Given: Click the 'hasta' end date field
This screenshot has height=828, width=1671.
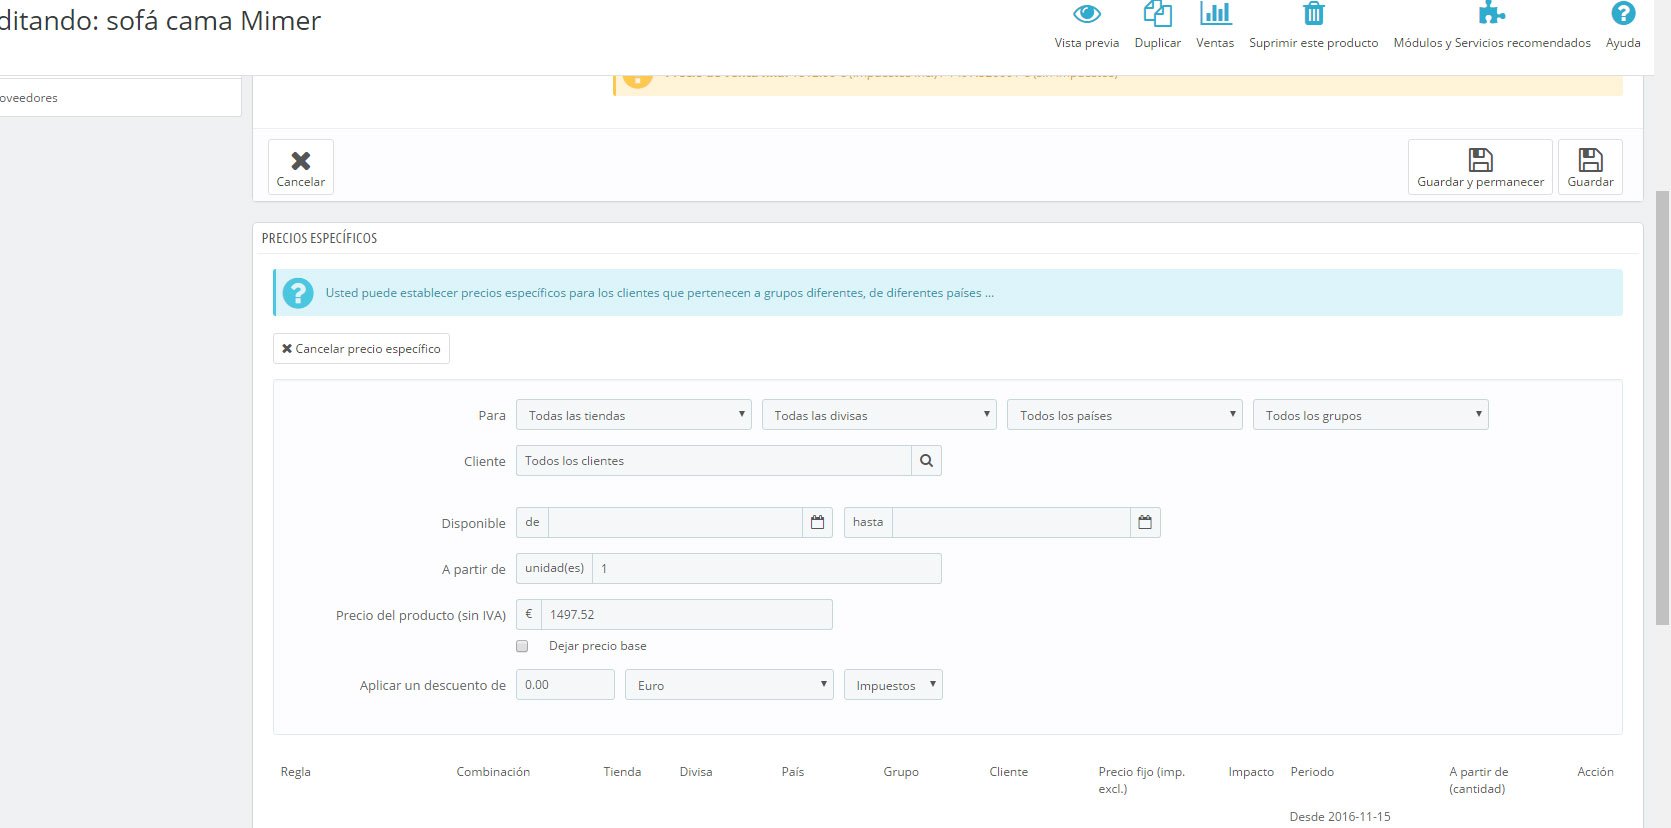Looking at the screenshot, I should [1011, 523].
